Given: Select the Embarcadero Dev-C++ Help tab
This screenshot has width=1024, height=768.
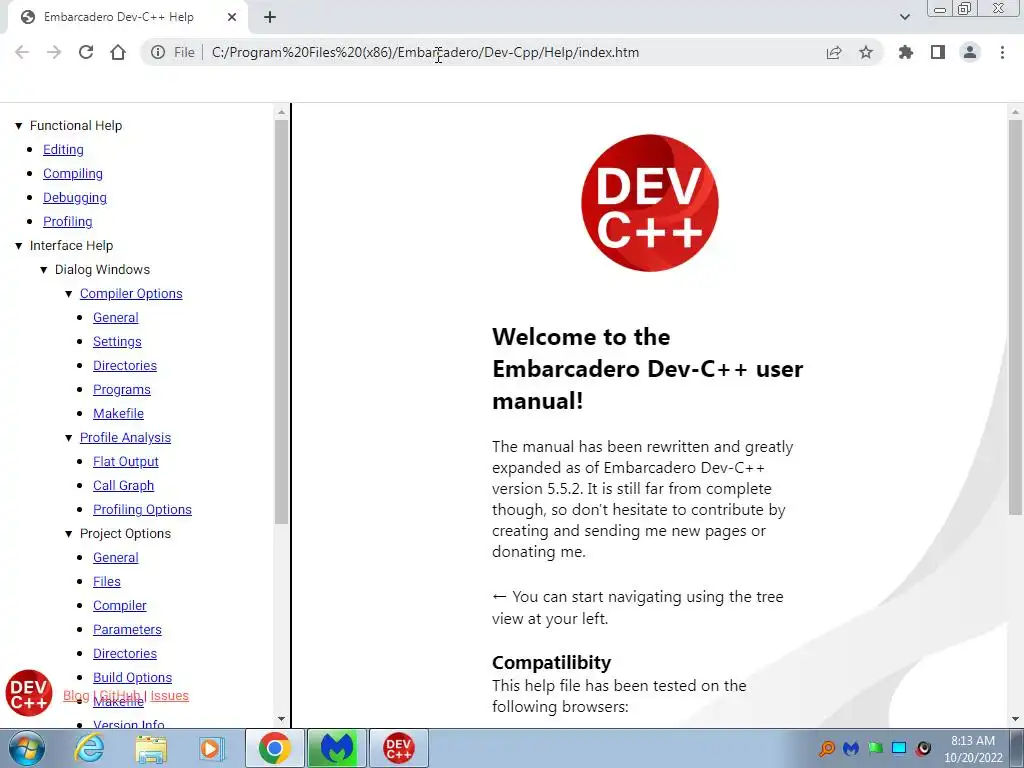Looking at the screenshot, I should pos(127,17).
